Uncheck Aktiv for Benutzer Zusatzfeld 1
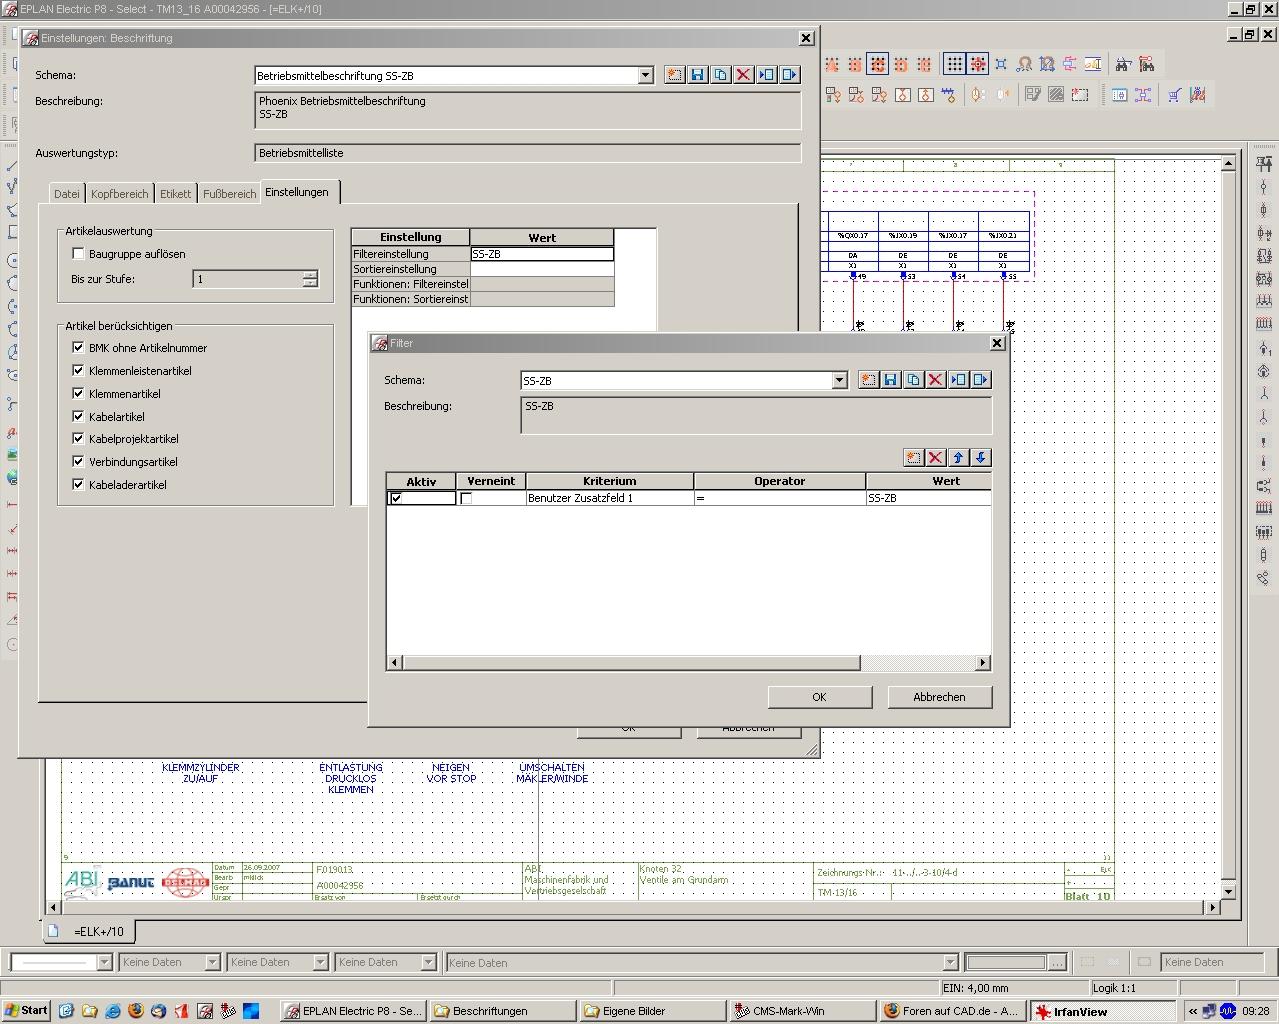 396,498
